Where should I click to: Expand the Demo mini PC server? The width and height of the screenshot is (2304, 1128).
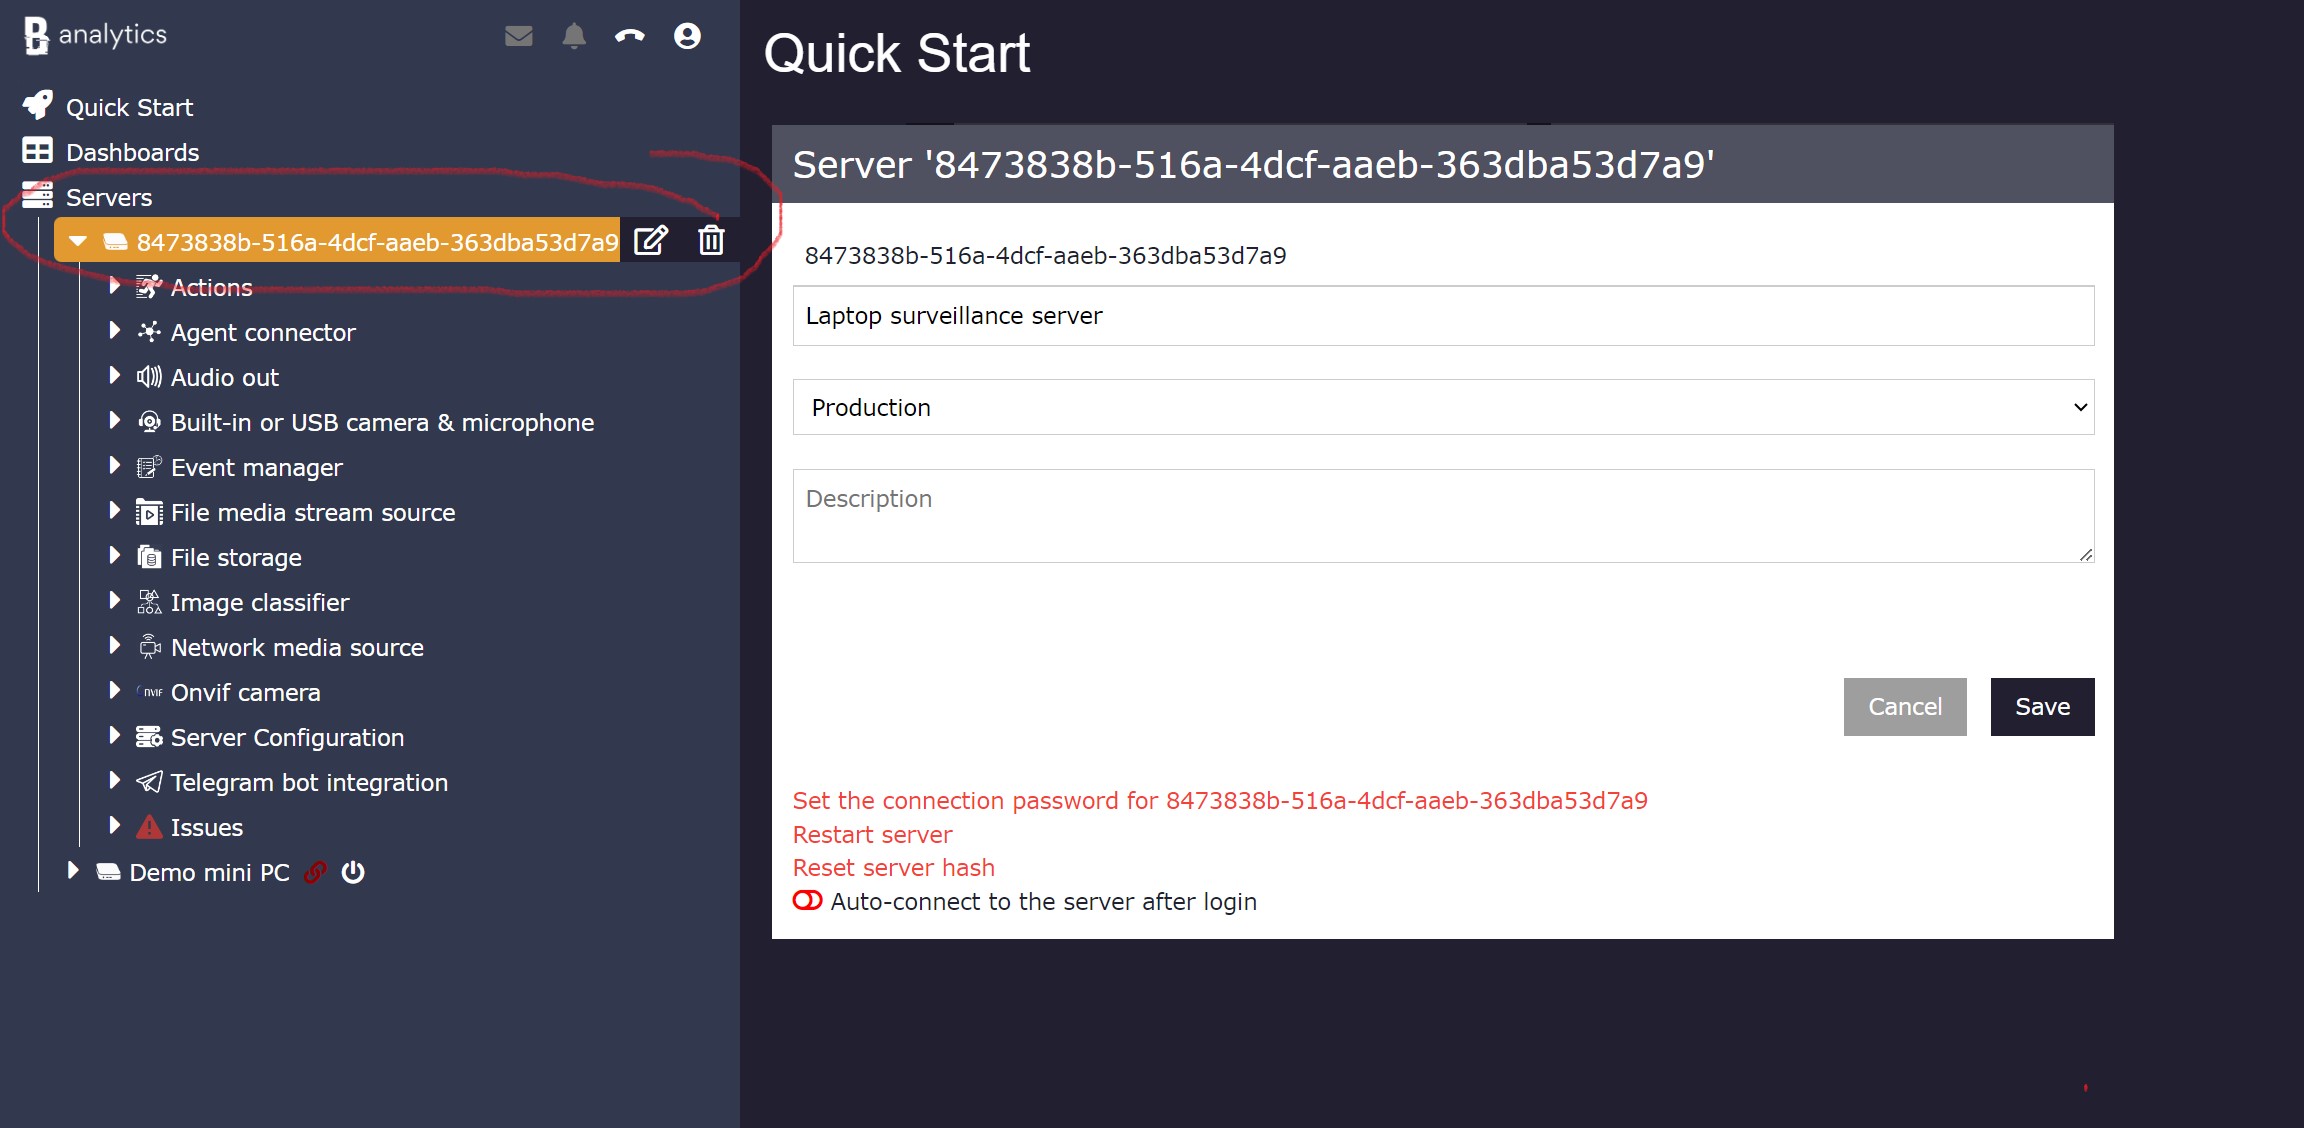(x=73, y=871)
